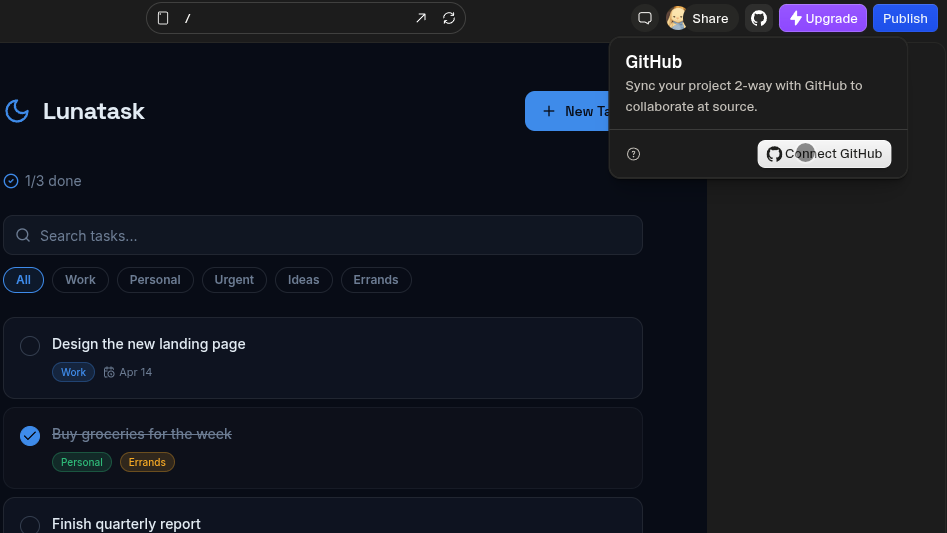Filter by Errands chip
Screen dimensions: 947x533
[376, 280]
